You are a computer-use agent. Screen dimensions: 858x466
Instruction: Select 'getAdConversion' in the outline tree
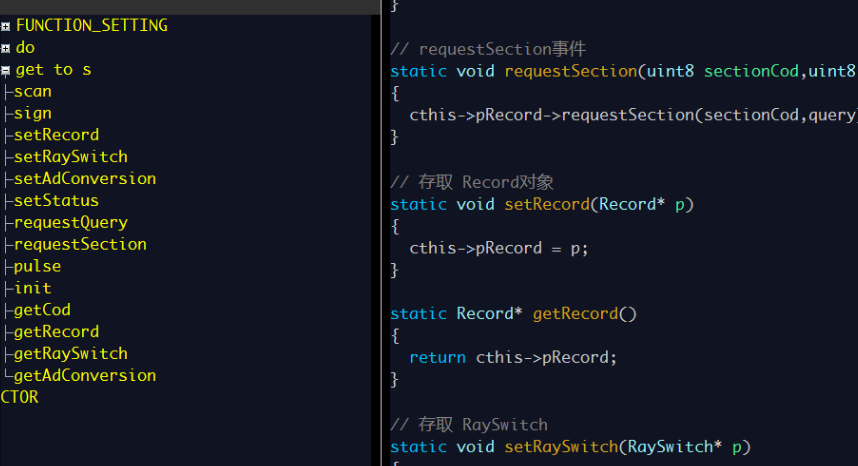pyautogui.click(x=85, y=376)
